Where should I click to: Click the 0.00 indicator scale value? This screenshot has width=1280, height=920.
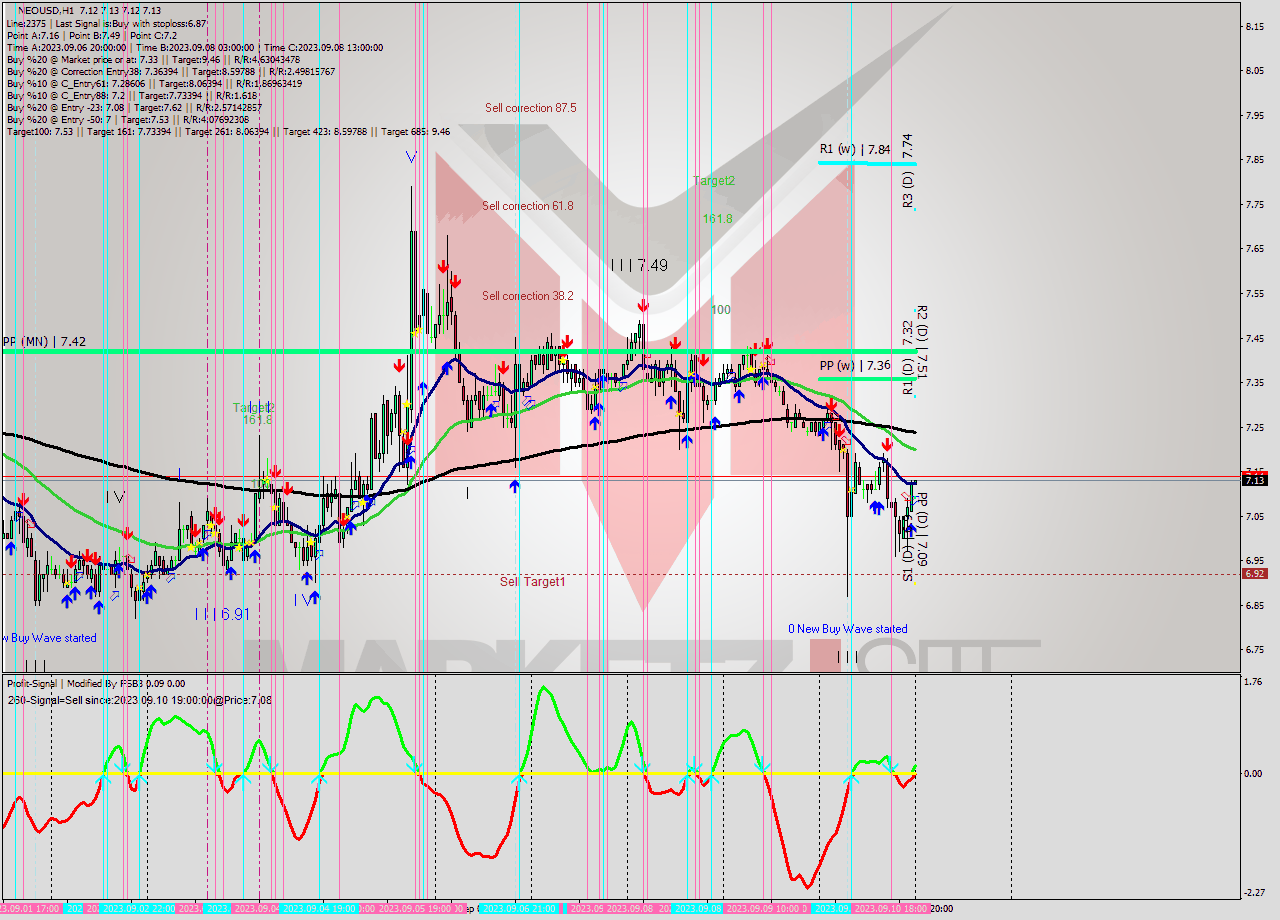coord(1255,774)
